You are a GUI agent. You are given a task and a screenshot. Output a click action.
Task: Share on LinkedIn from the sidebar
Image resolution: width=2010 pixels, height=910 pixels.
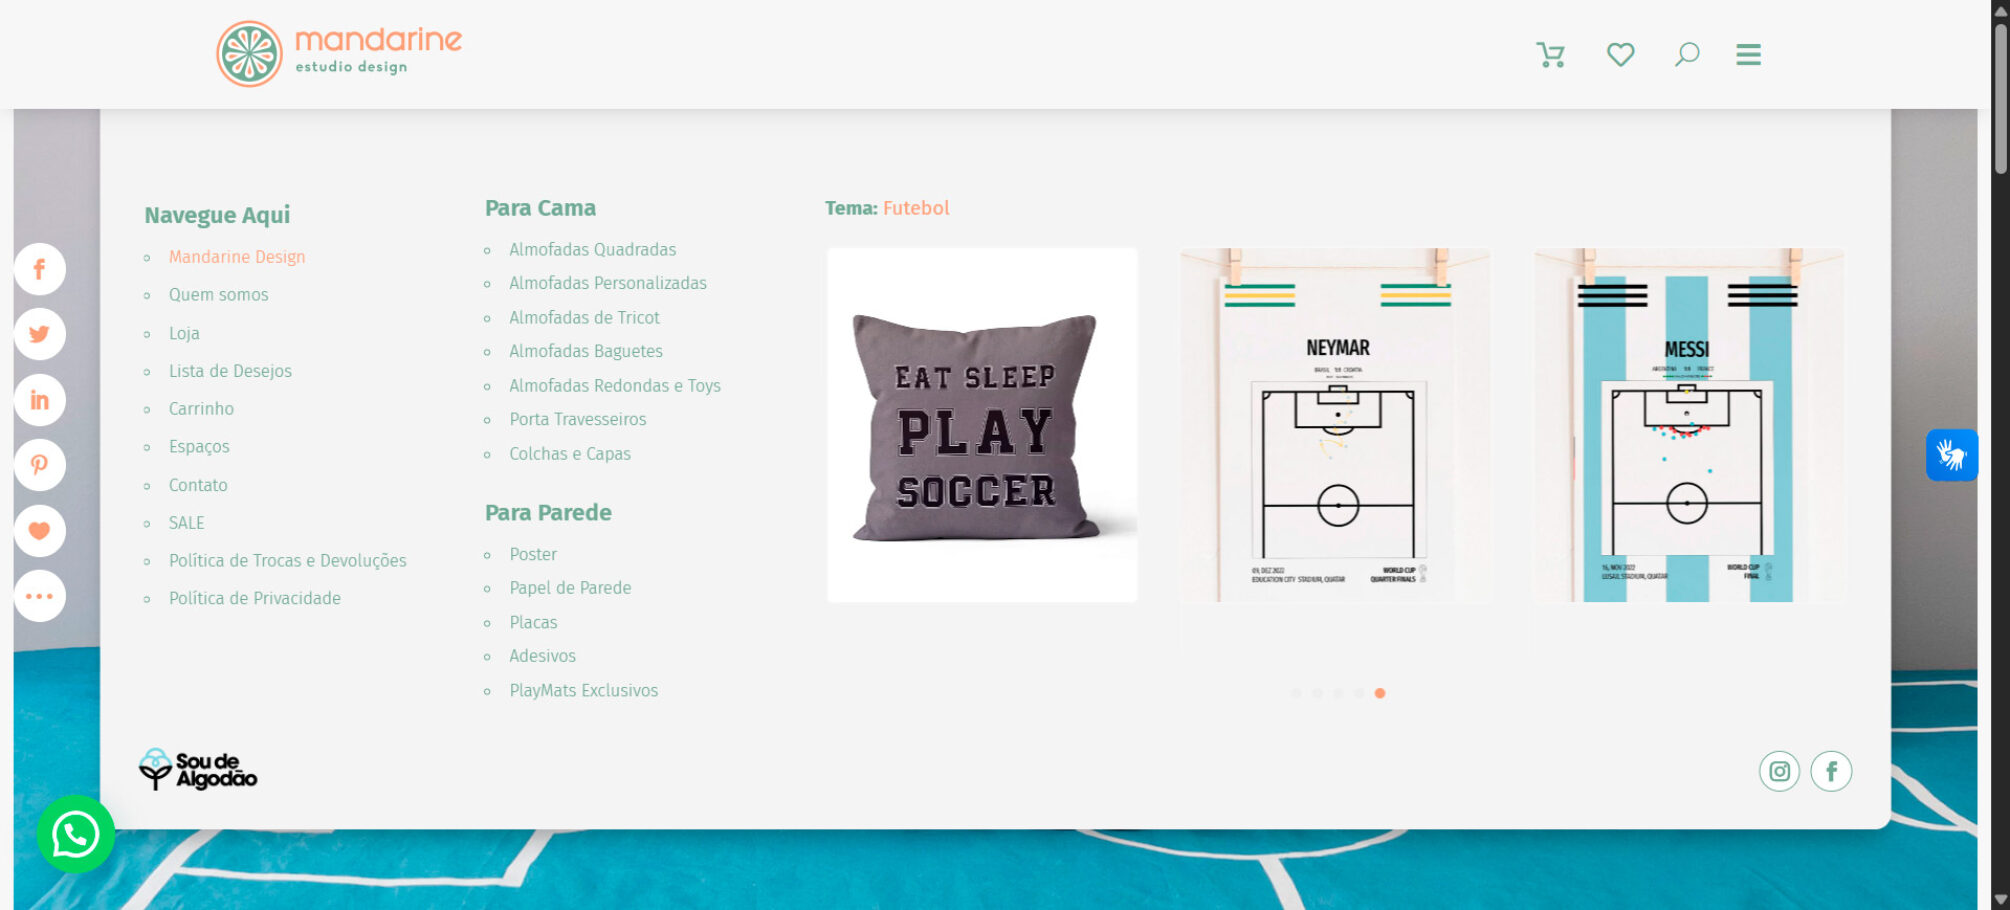(40, 400)
